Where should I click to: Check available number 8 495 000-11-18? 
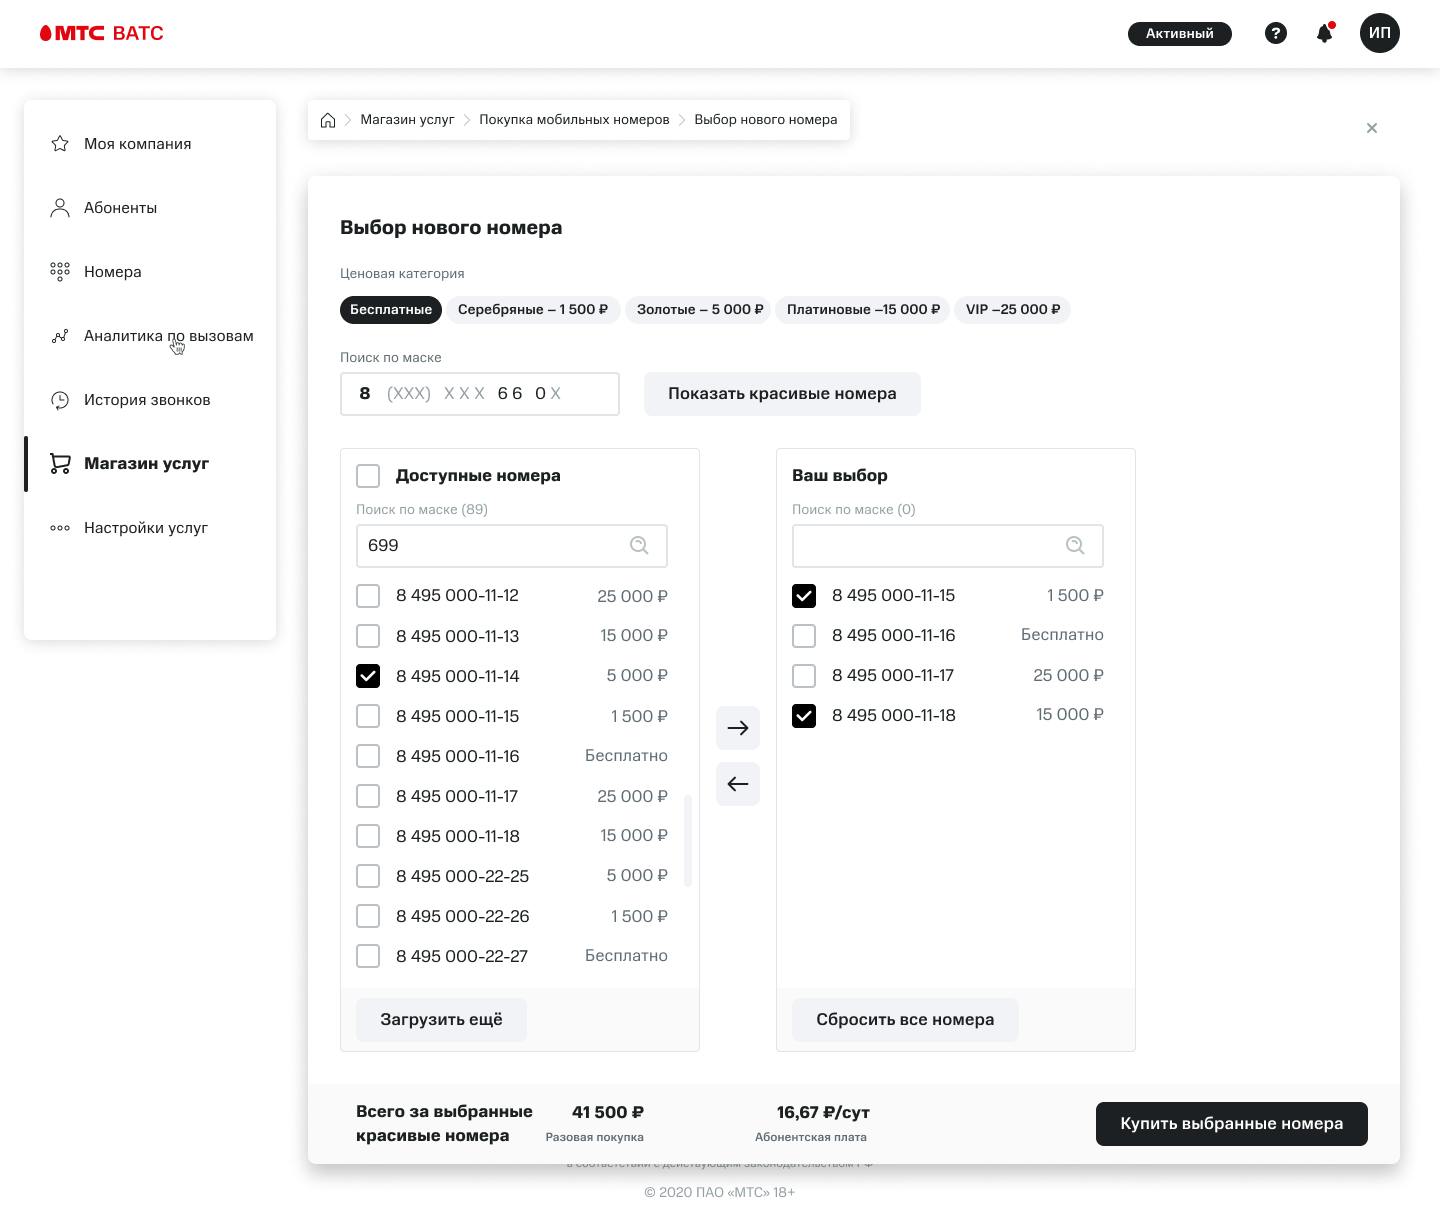pos(368,836)
